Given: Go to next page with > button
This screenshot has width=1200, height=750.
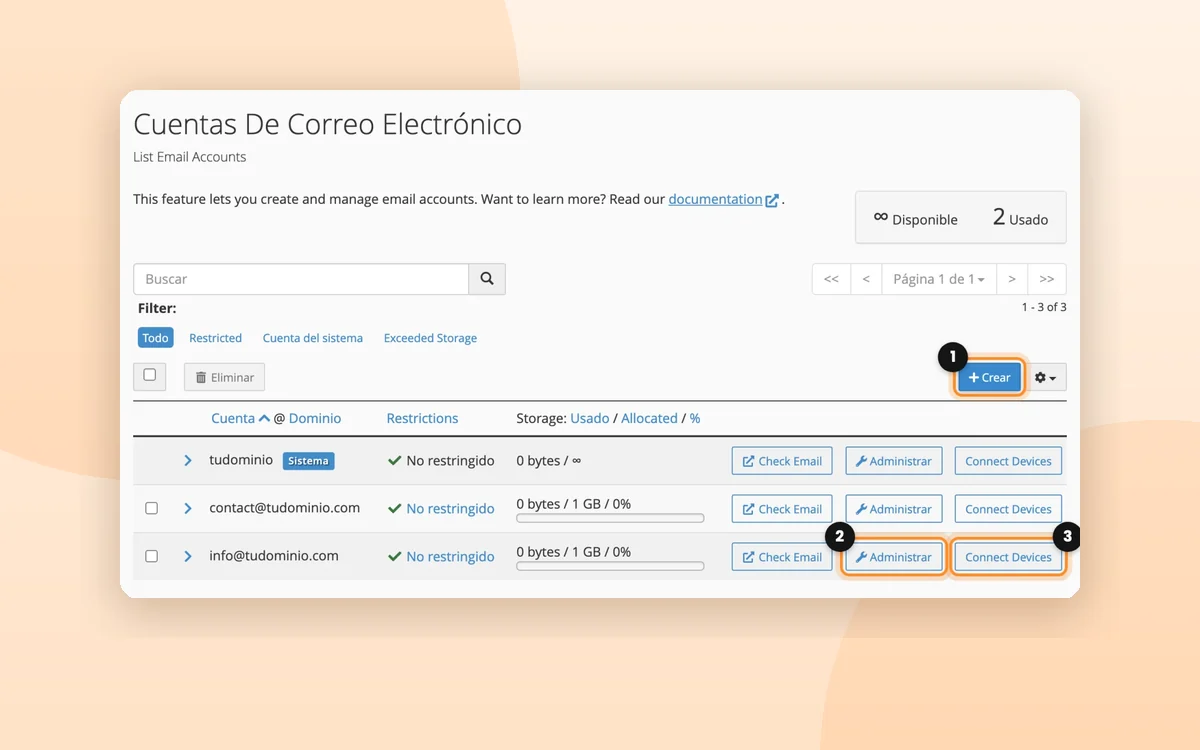Looking at the screenshot, I should (1012, 279).
